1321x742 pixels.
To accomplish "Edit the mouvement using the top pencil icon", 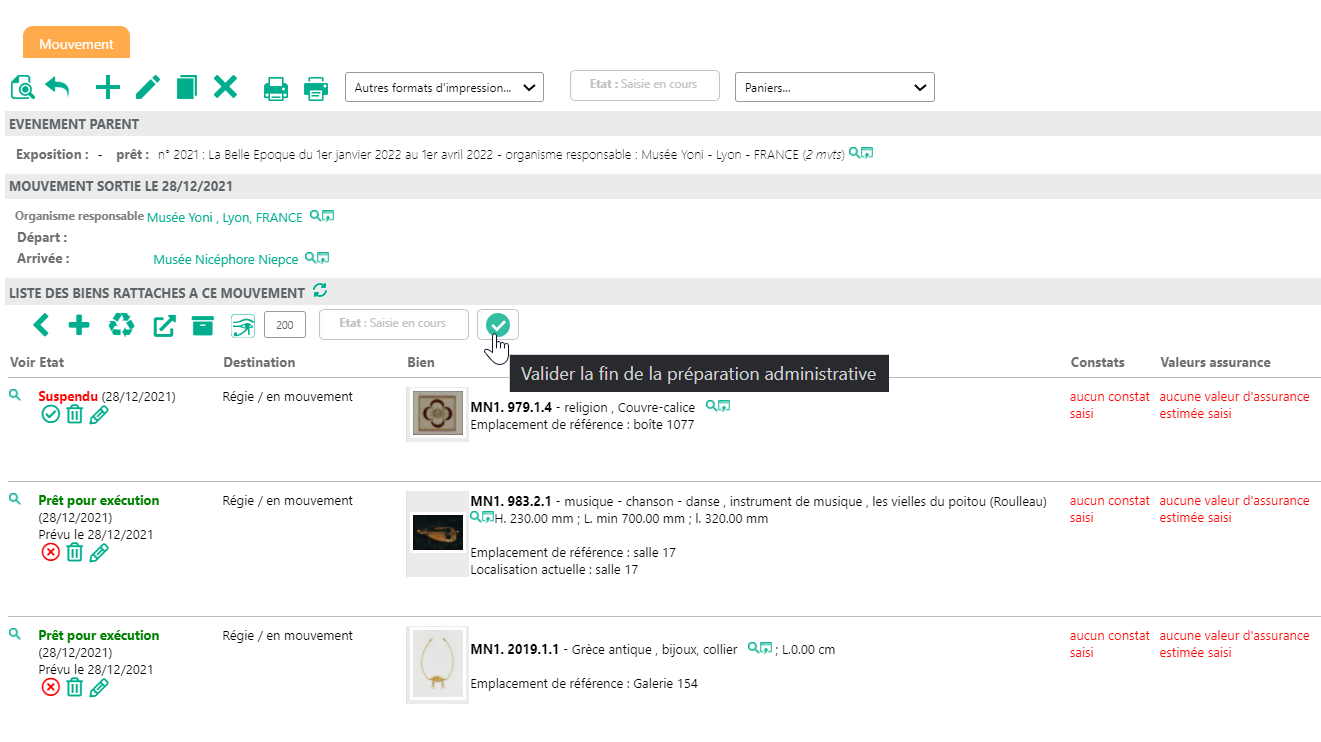I will click(x=148, y=88).
